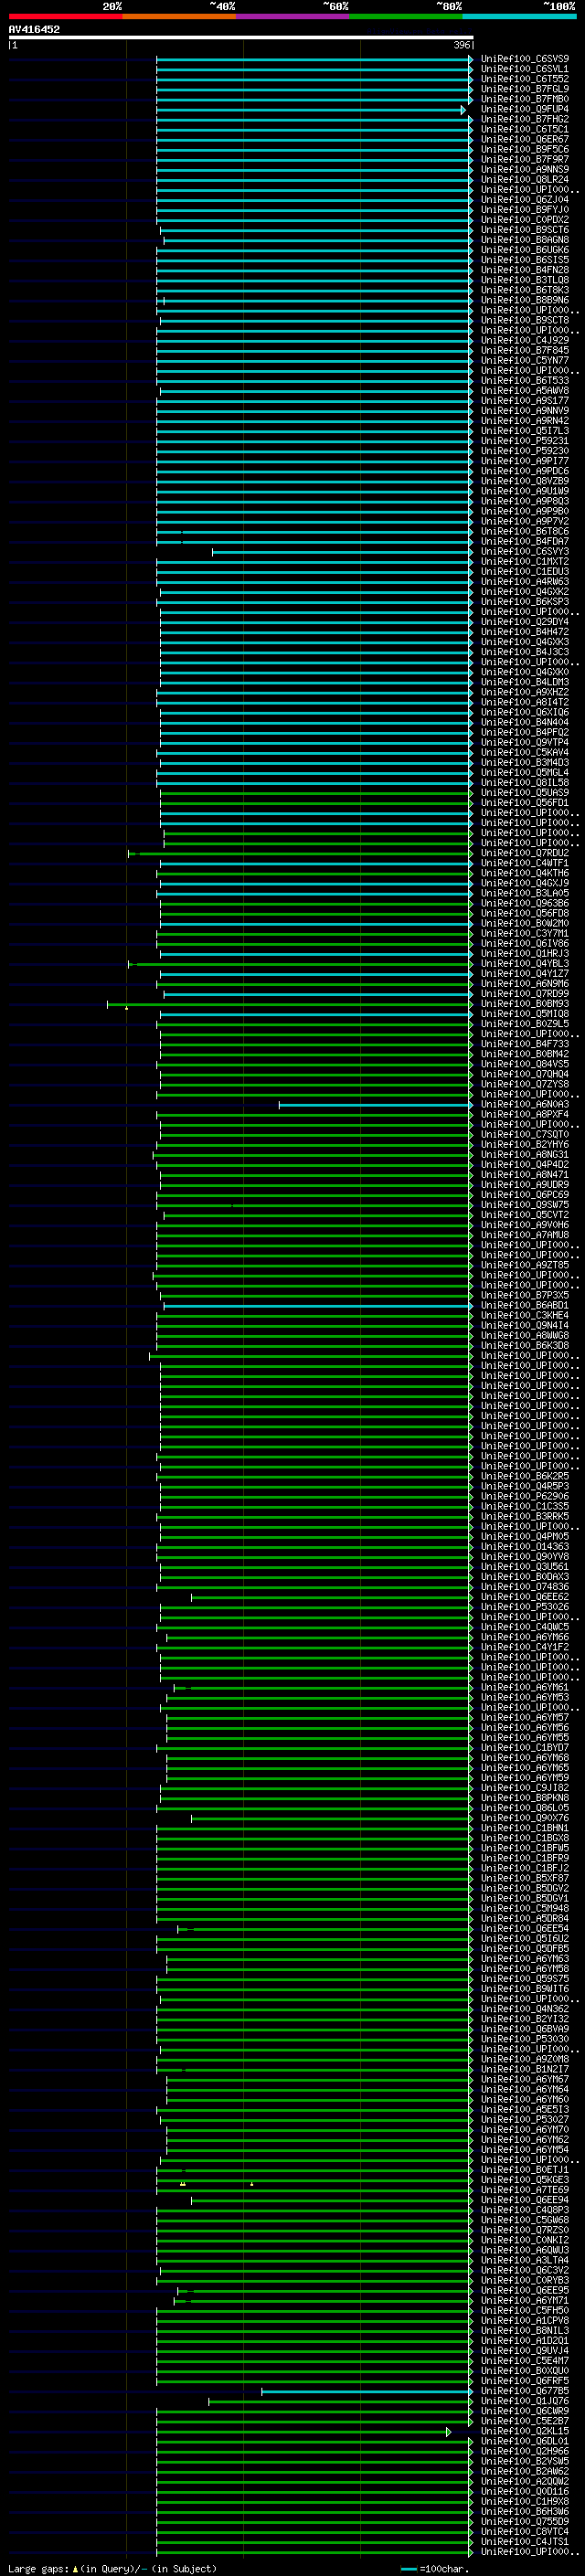Click the red ~20% identity legend bar
585x2576 pixels.
65,16
